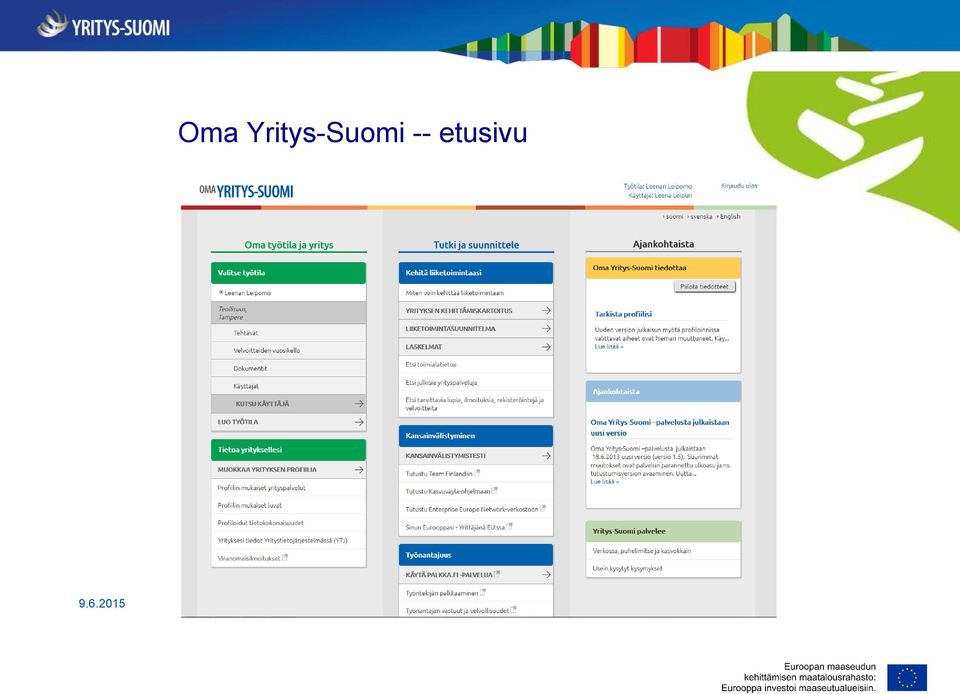Click the EU flag emblem at the bottom
The width and height of the screenshot is (960, 694).
907,677
